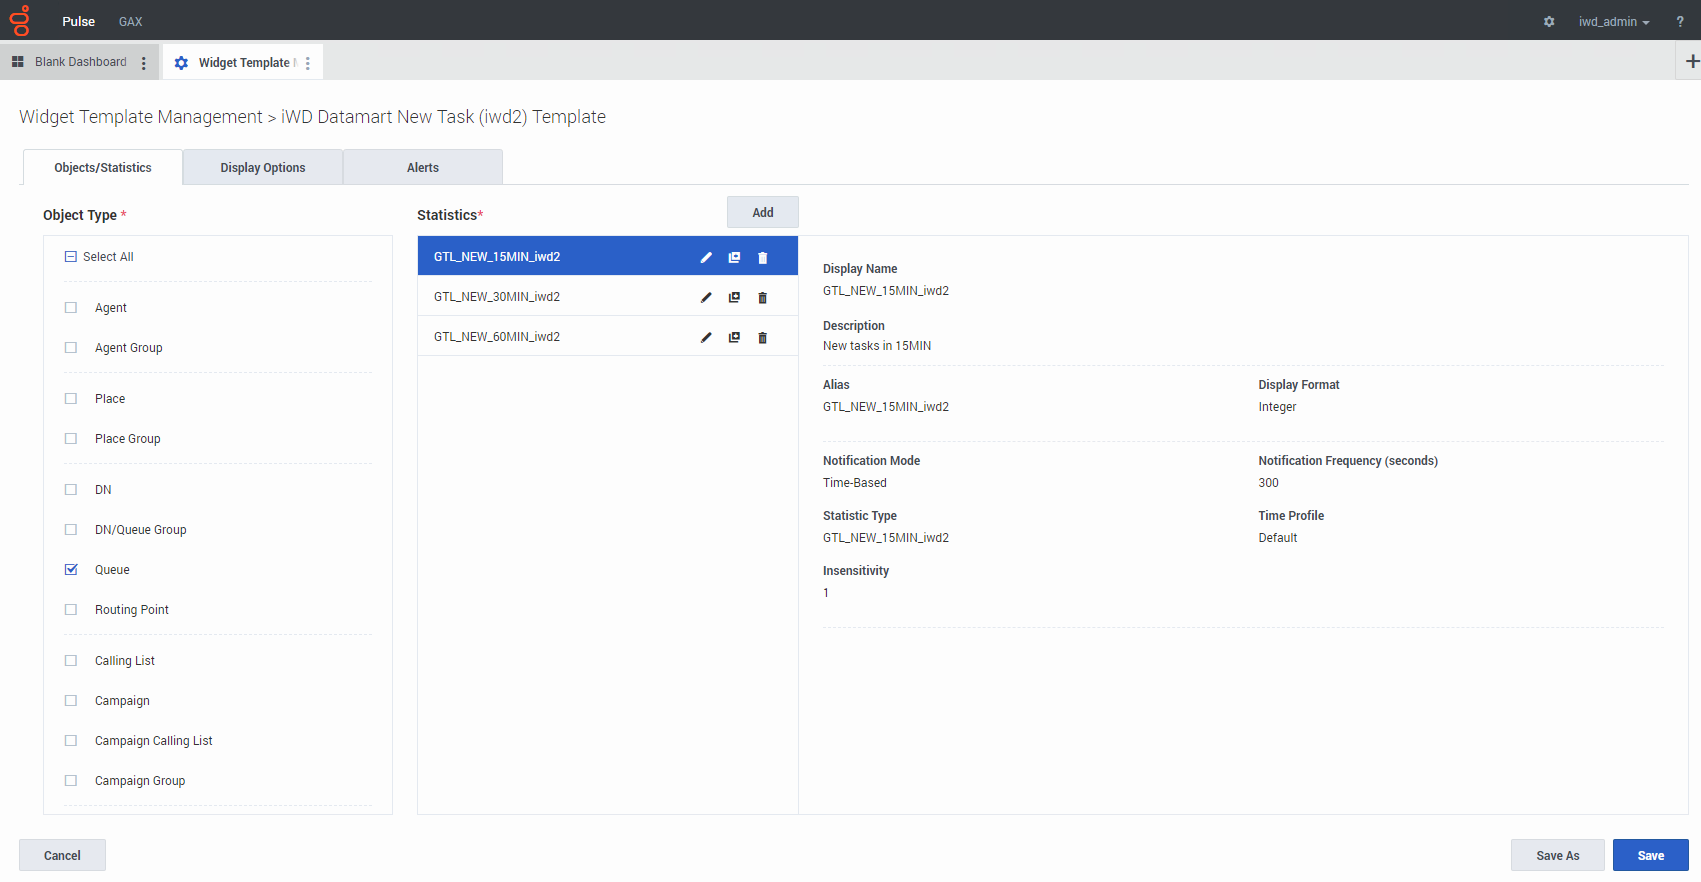Screen dimensions: 1701x882
Task: Toggle the Select All checkbox
Action: [x=71, y=257]
